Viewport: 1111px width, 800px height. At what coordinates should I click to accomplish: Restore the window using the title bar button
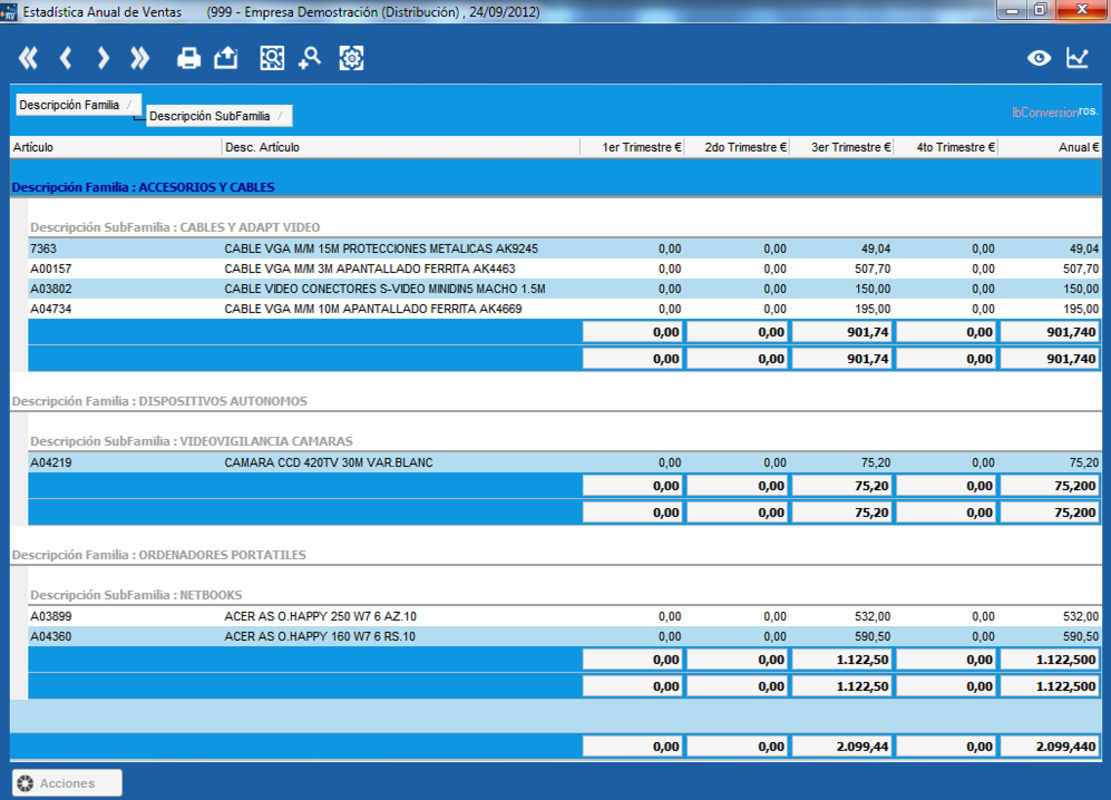click(1039, 10)
